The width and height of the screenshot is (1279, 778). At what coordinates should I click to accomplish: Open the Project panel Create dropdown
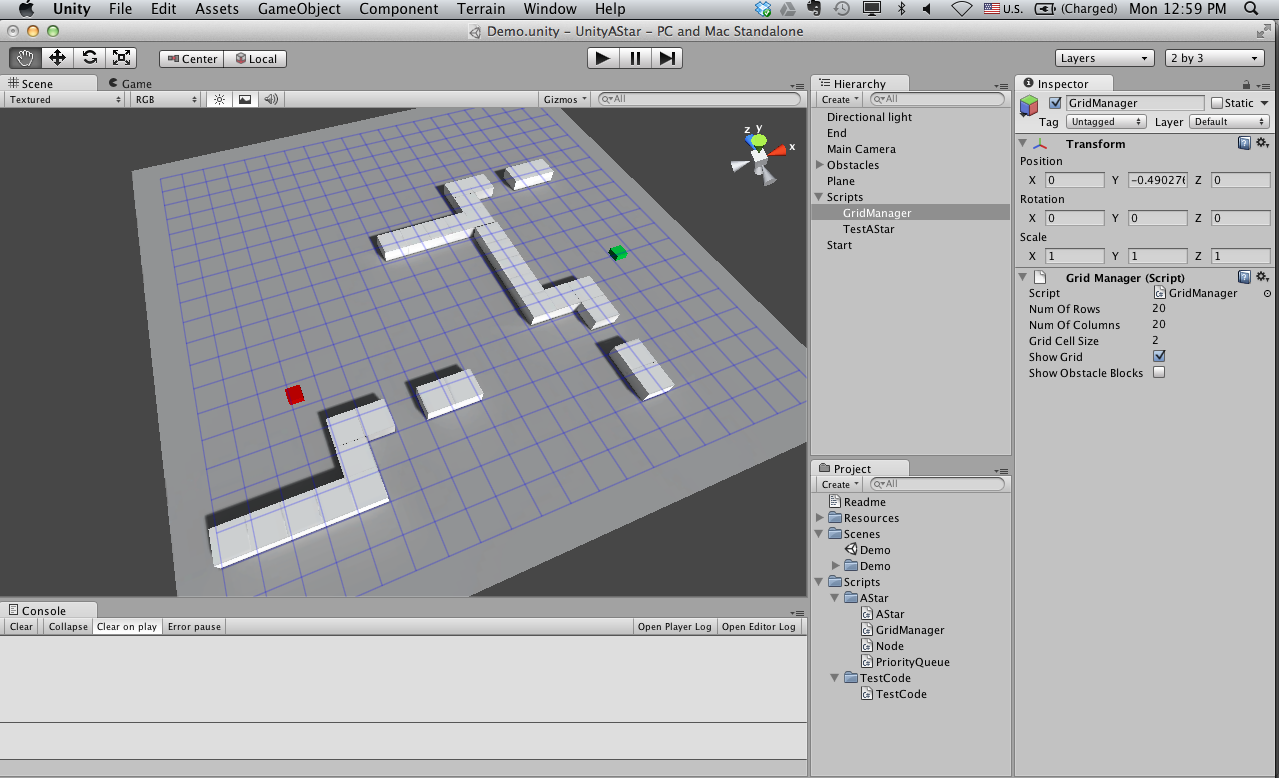(x=840, y=484)
